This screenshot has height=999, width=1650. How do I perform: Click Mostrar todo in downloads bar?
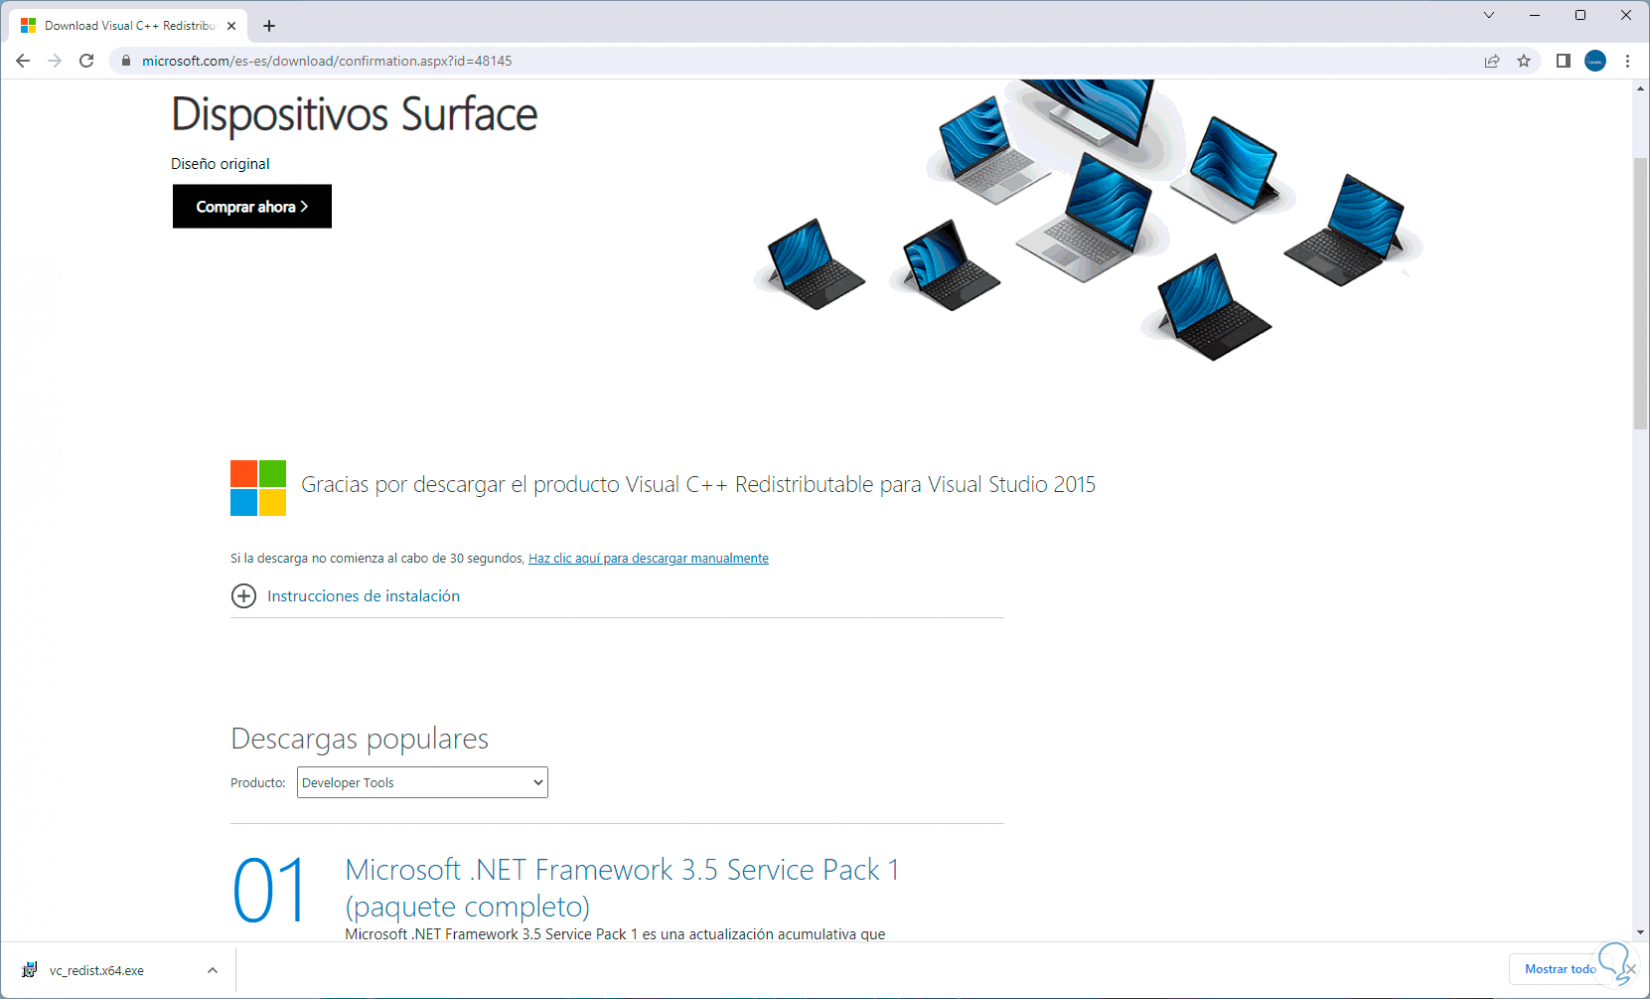pyautogui.click(x=1559, y=969)
